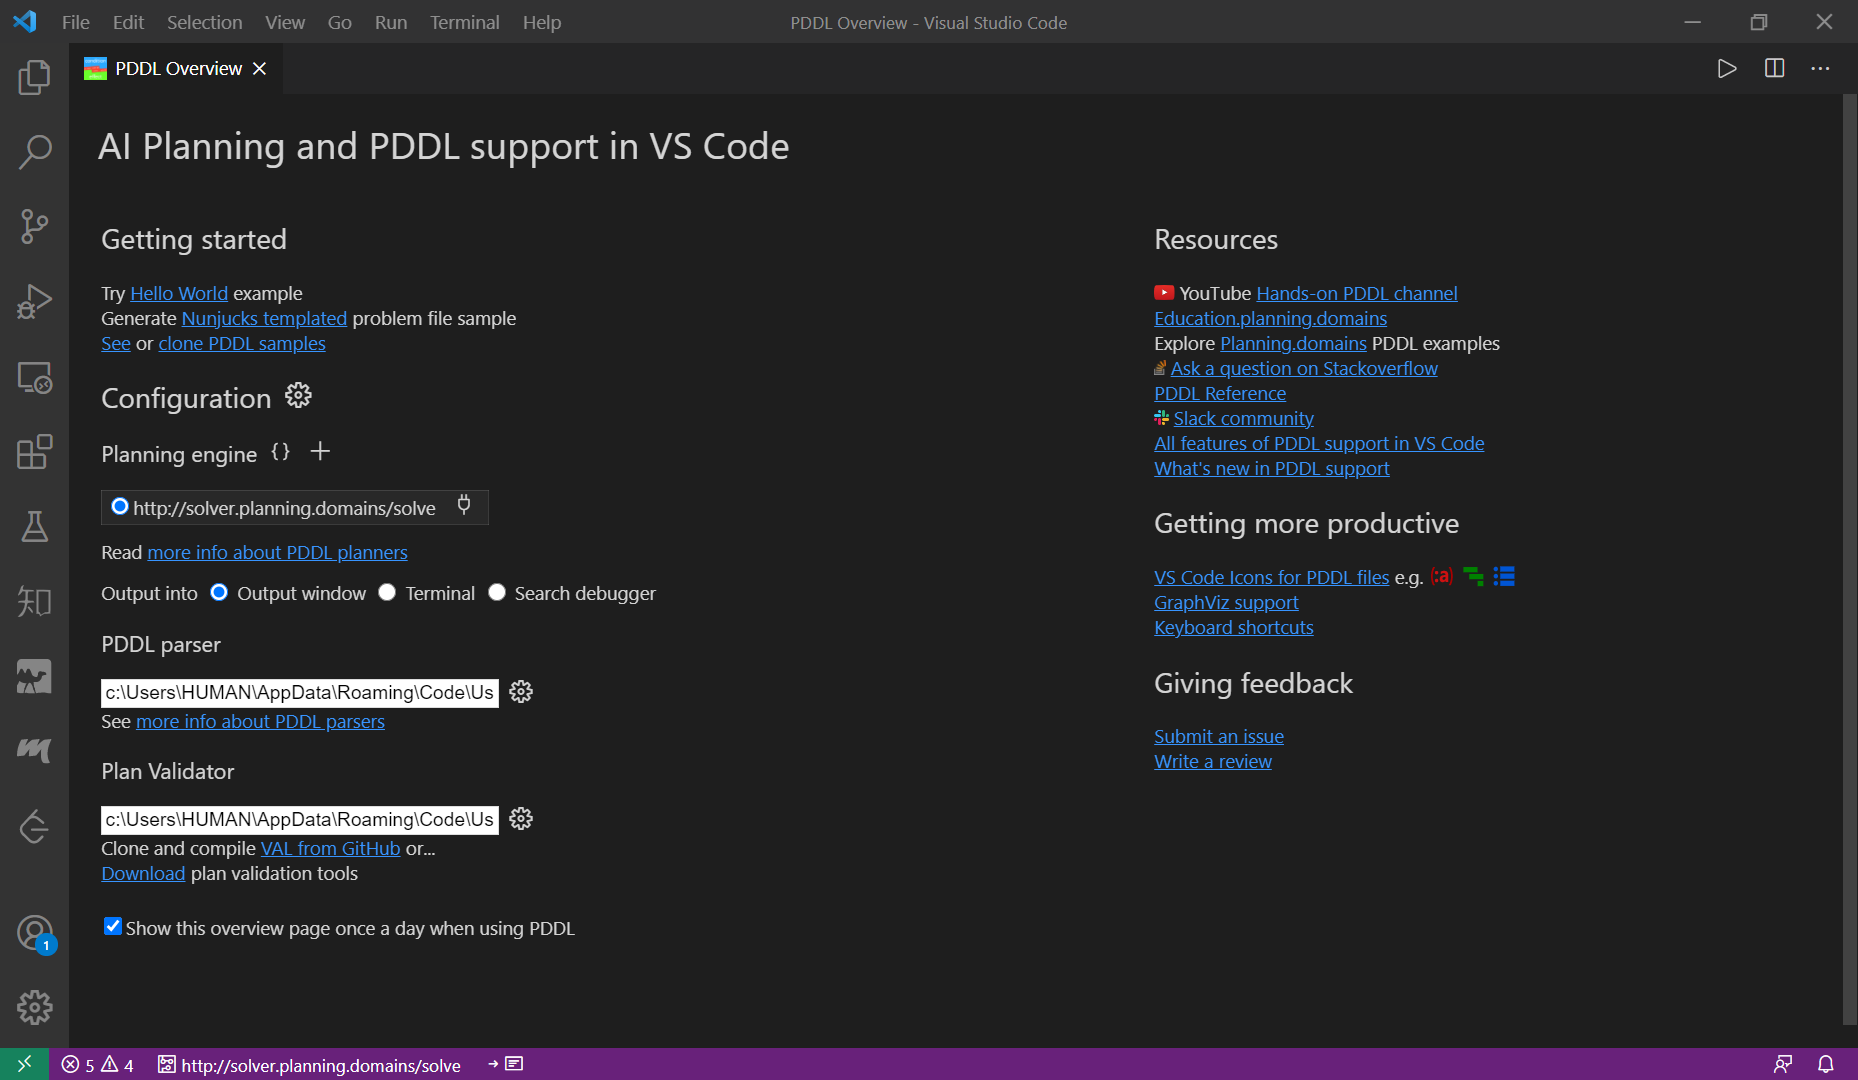
Task: Open VAL from GitHub link
Action: [x=330, y=848]
